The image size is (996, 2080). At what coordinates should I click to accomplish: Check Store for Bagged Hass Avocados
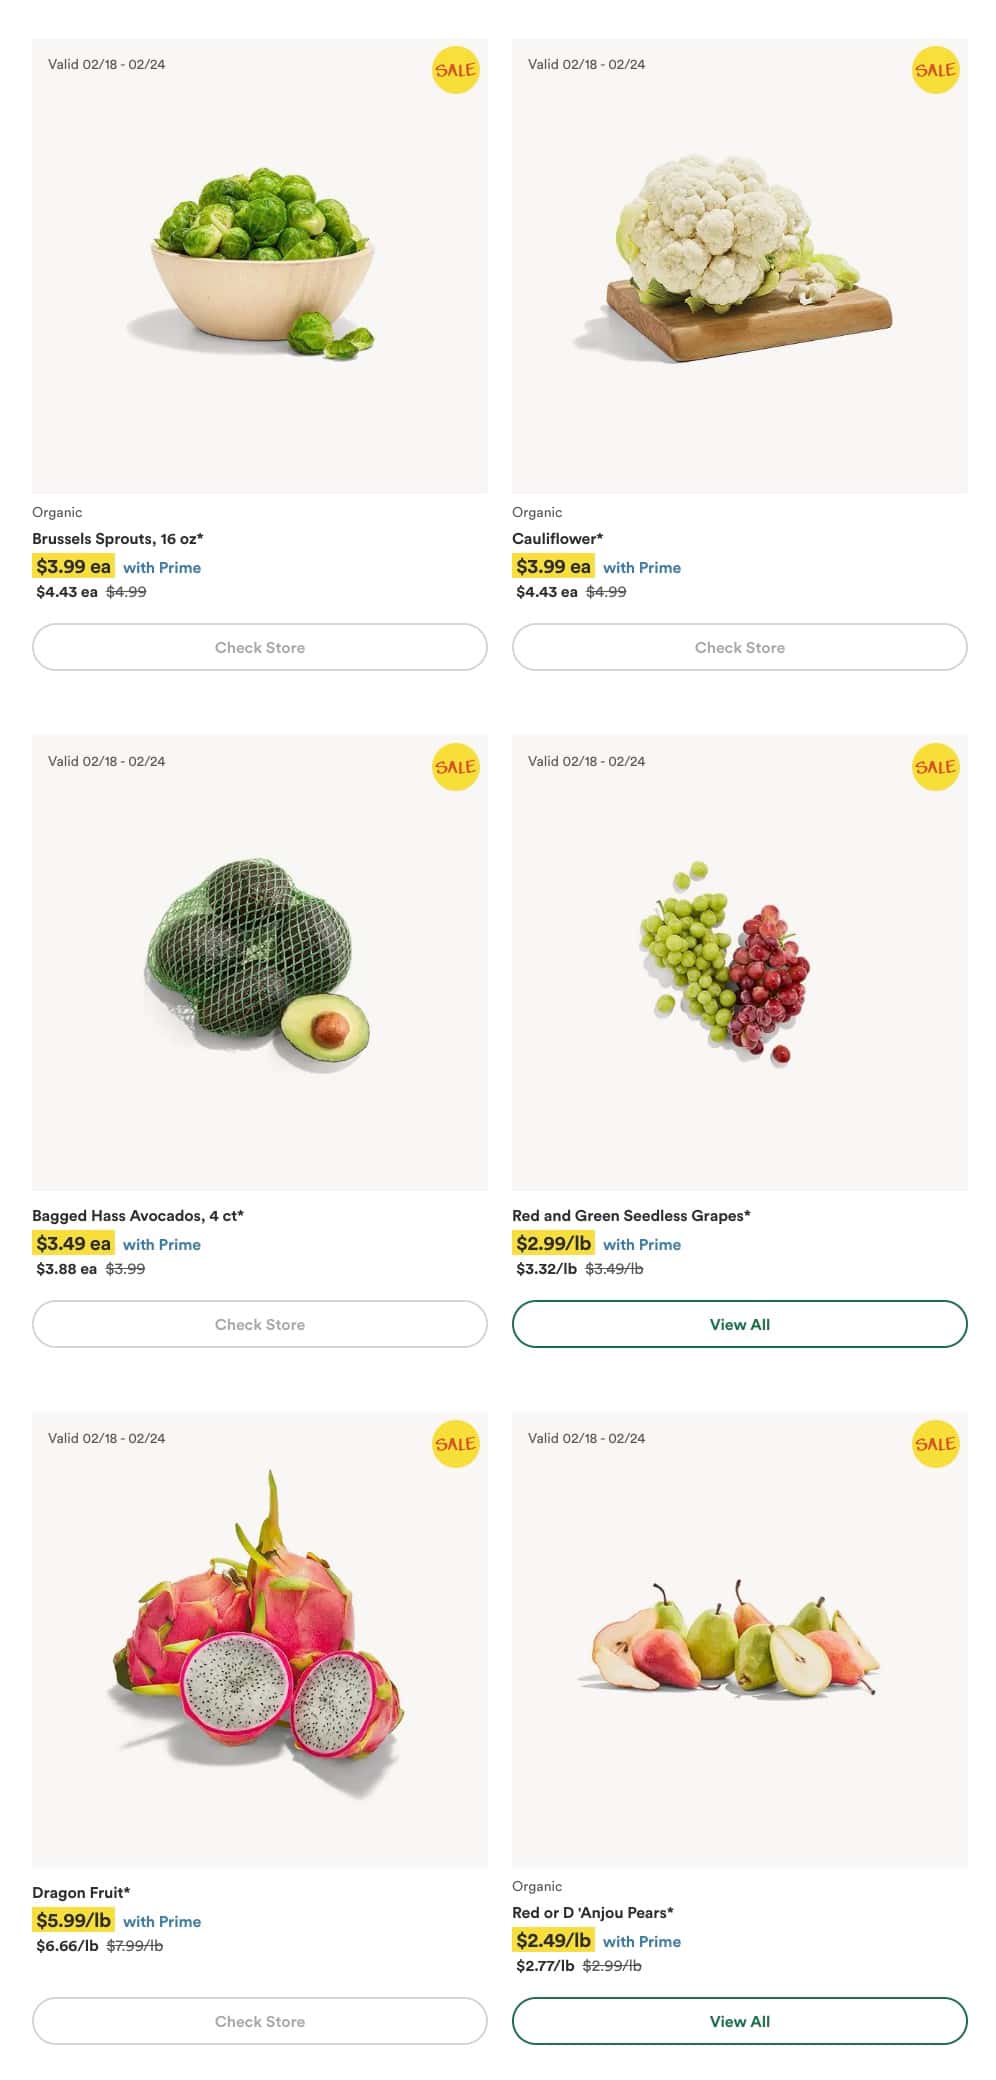[260, 1324]
